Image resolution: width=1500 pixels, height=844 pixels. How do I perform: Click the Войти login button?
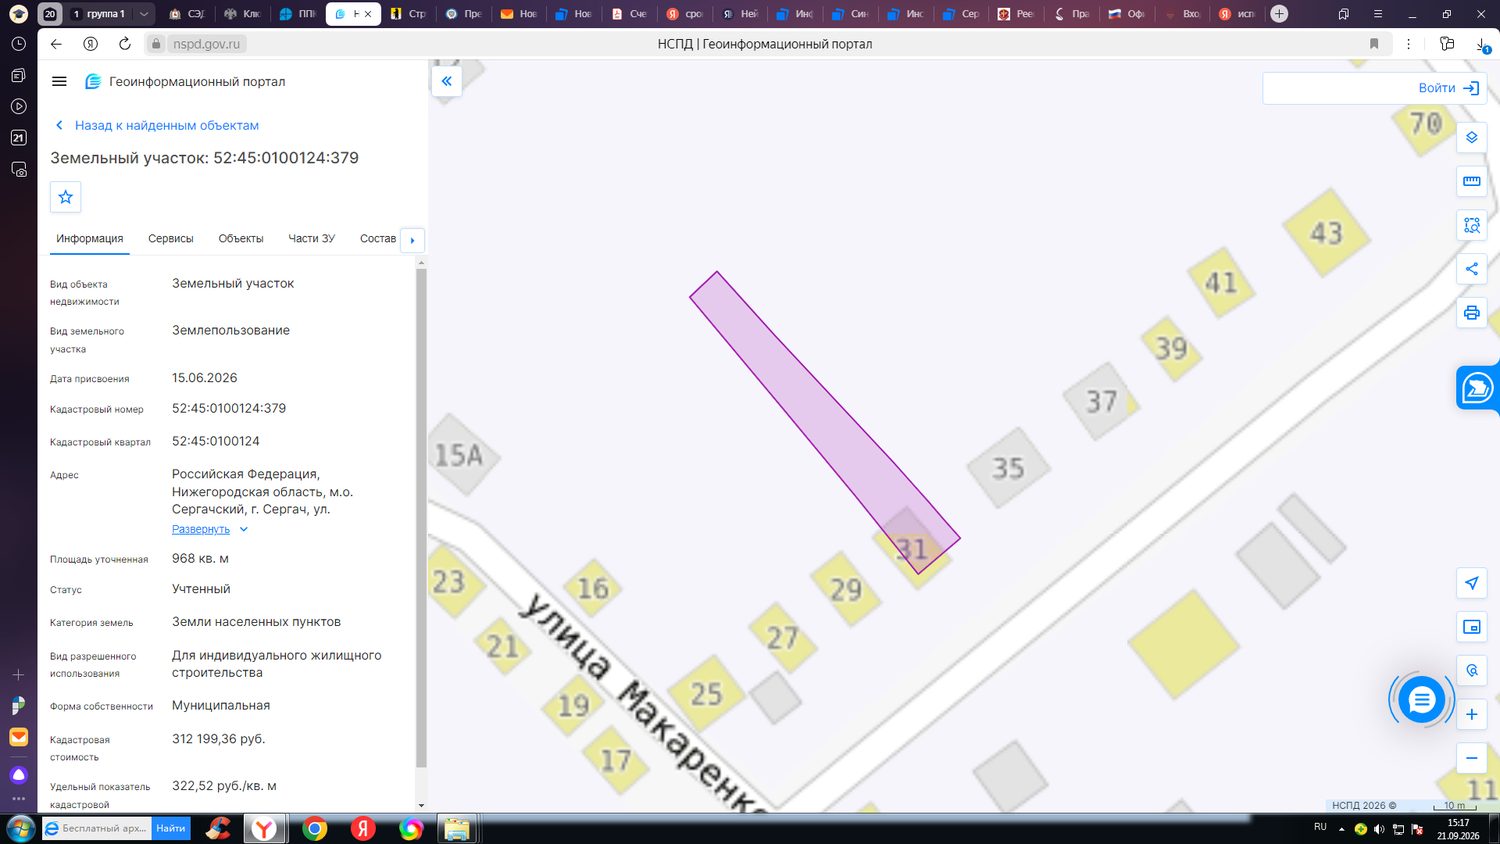1448,88
